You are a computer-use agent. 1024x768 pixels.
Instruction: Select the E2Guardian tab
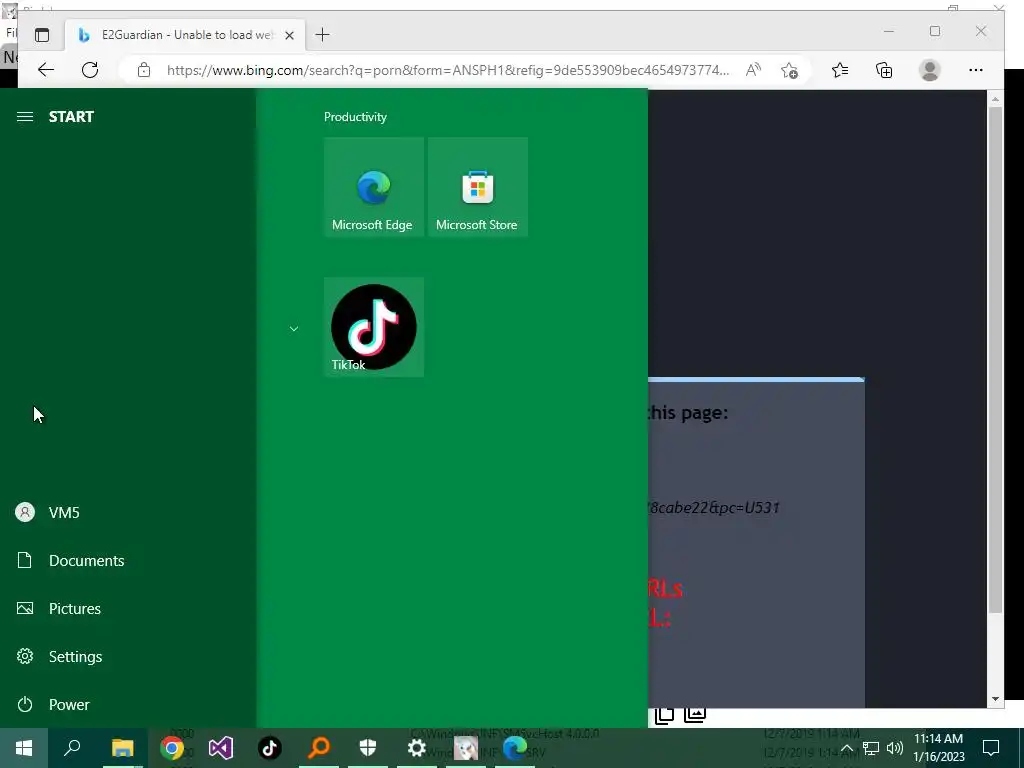click(x=184, y=35)
